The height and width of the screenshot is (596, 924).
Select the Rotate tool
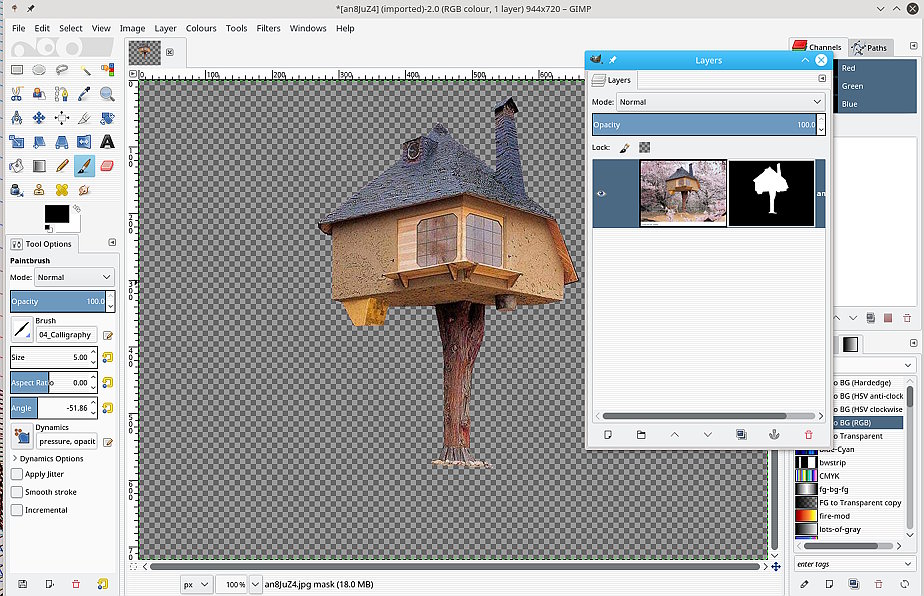(107, 118)
